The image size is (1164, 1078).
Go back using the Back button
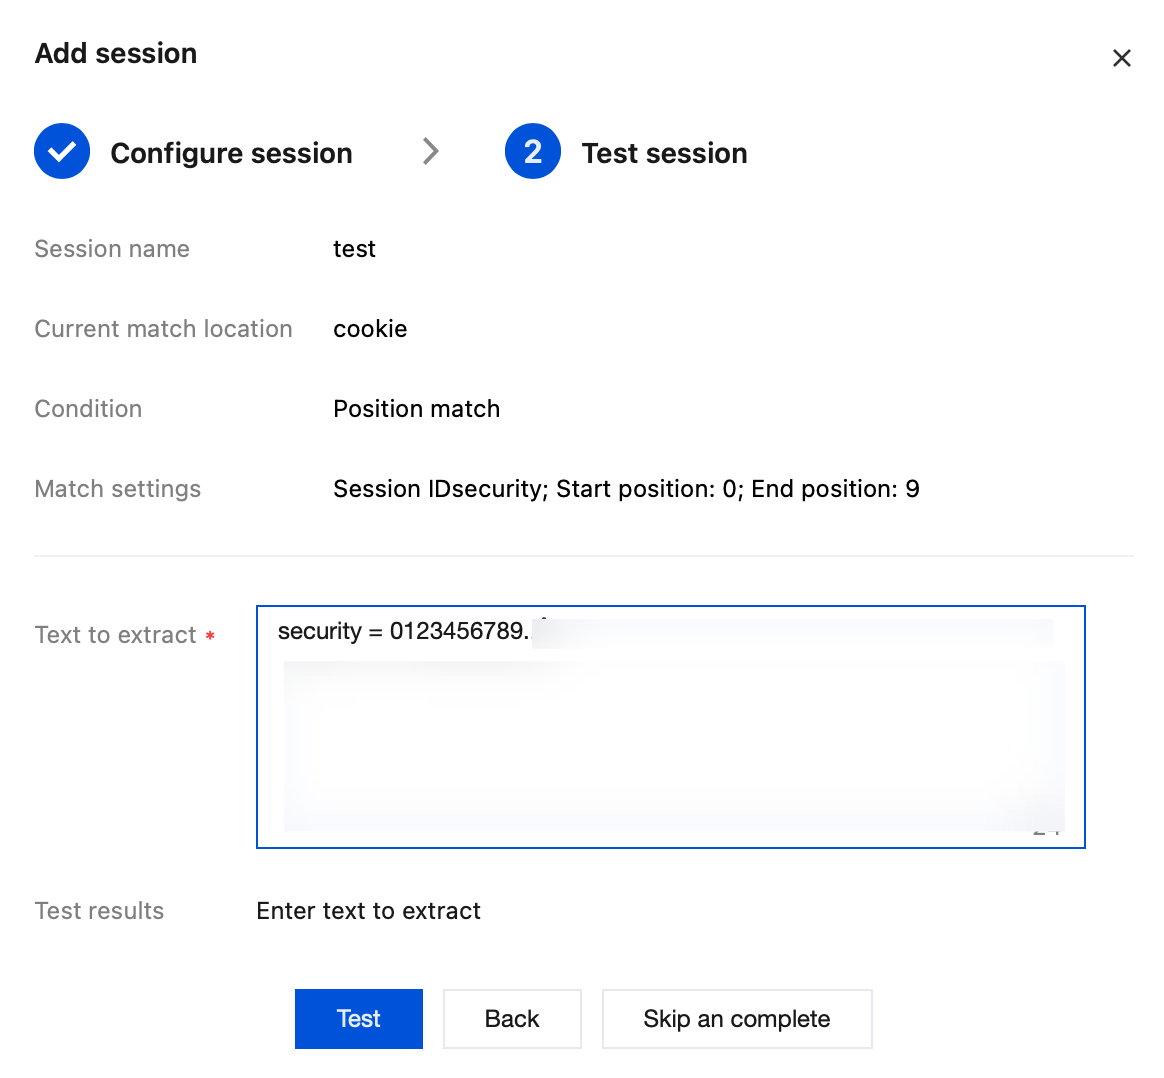(512, 1018)
